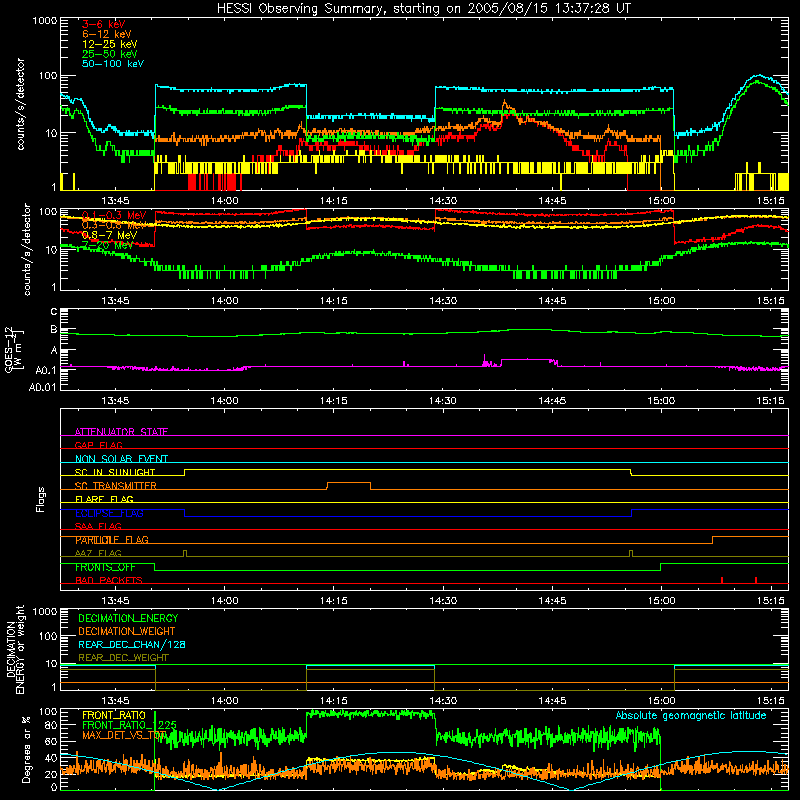Click the B class tick label on the GOES axis
The width and height of the screenshot is (800, 800).
pyautogui.click(x=54, y=330)
